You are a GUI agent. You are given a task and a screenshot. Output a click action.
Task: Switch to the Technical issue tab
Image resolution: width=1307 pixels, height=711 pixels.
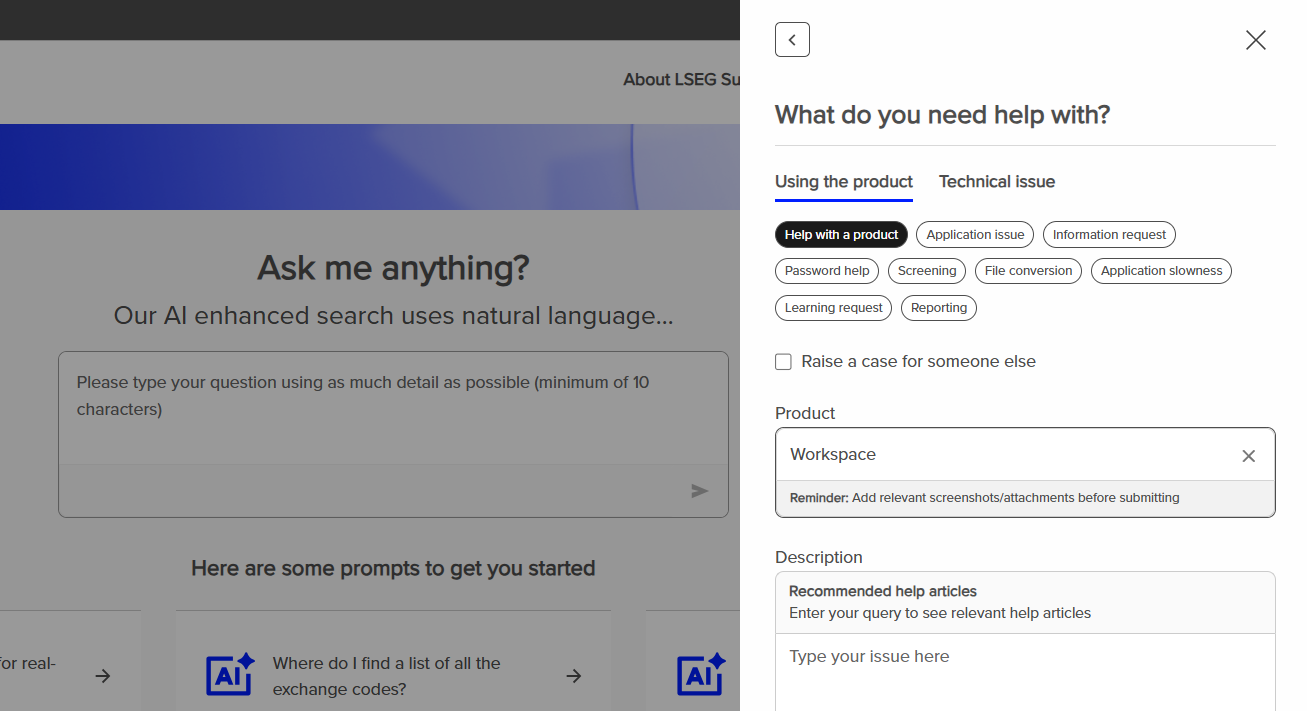[997, 182]
